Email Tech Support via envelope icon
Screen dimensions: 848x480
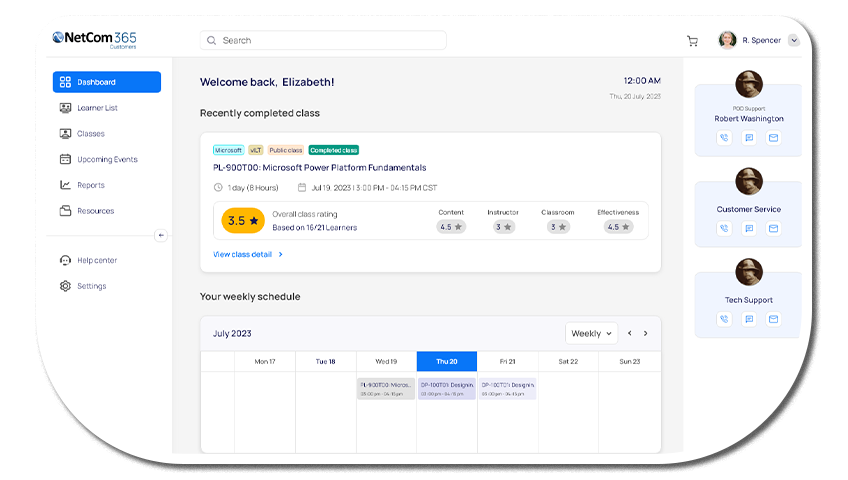pyautogui.click(x=773, y=320)
